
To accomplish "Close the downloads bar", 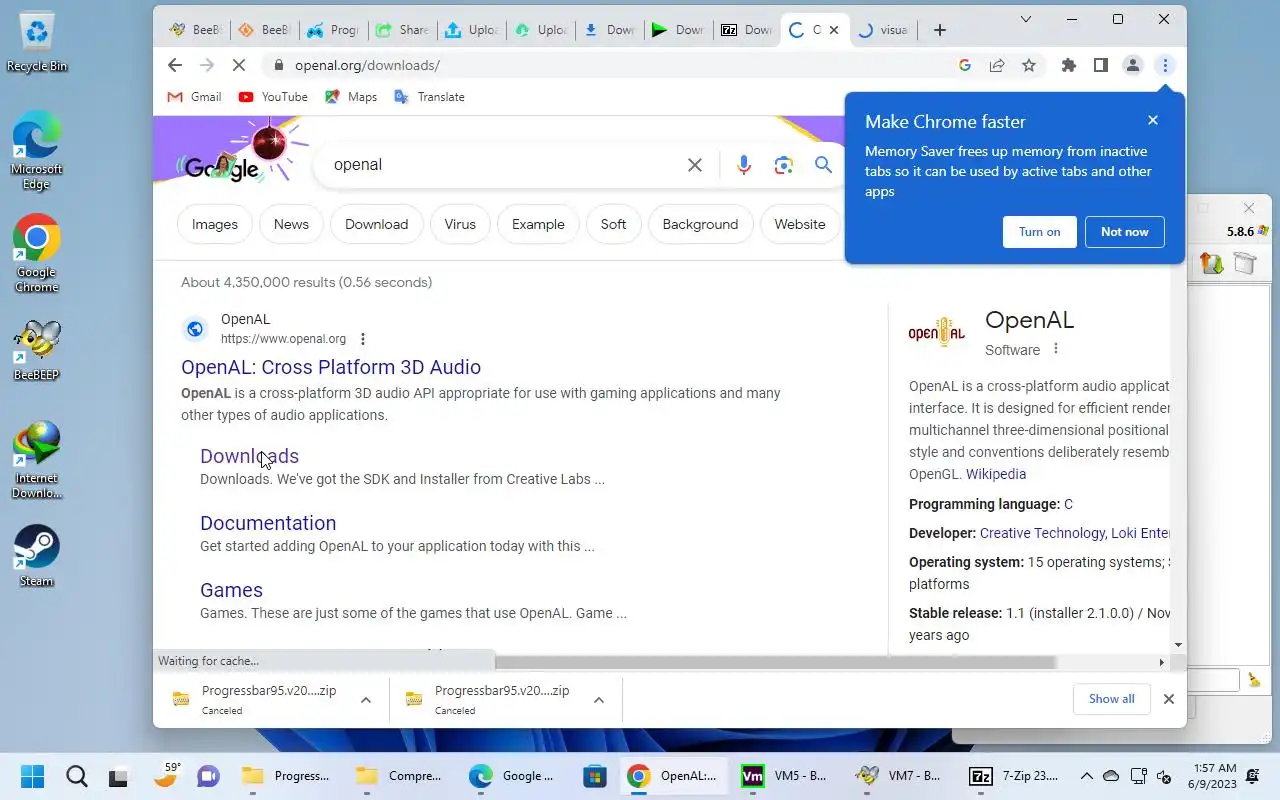I will pyautogui.click(x=1168, y=699).
